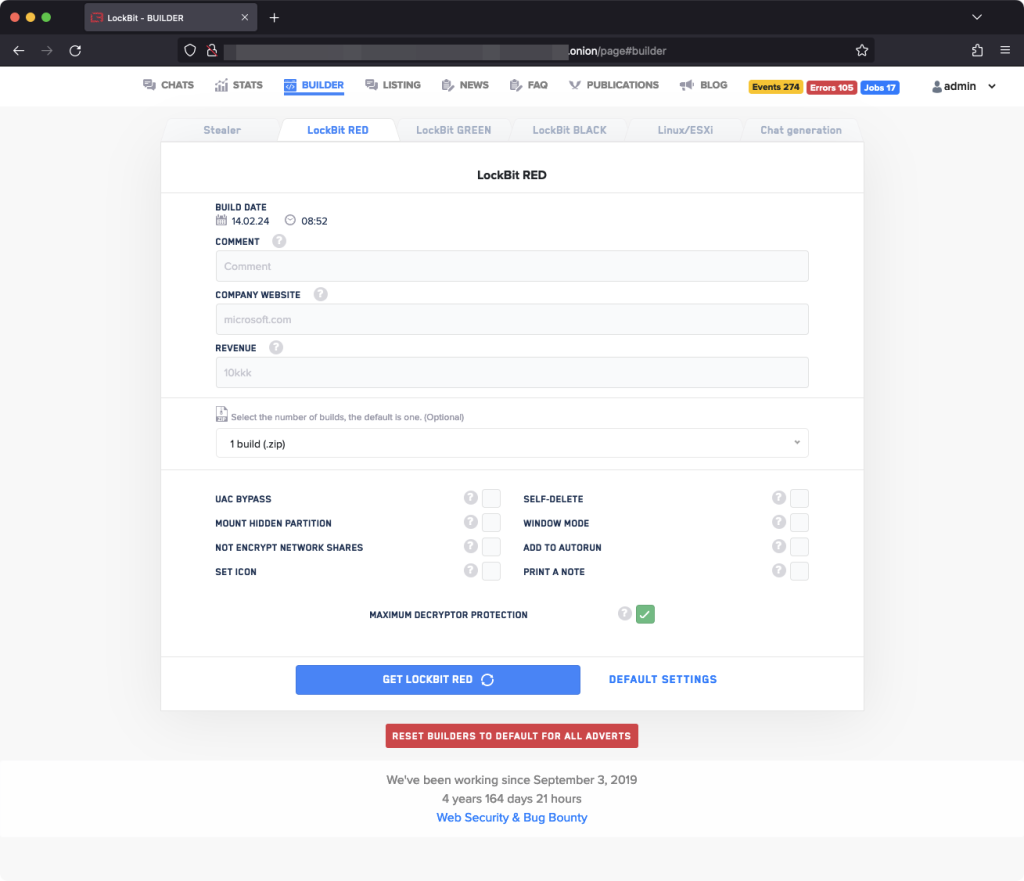Image resolution: width=1024 pixels, height=881 pixels.
Task: Open the CHATS section in navigation
Action: coord(168,85)
